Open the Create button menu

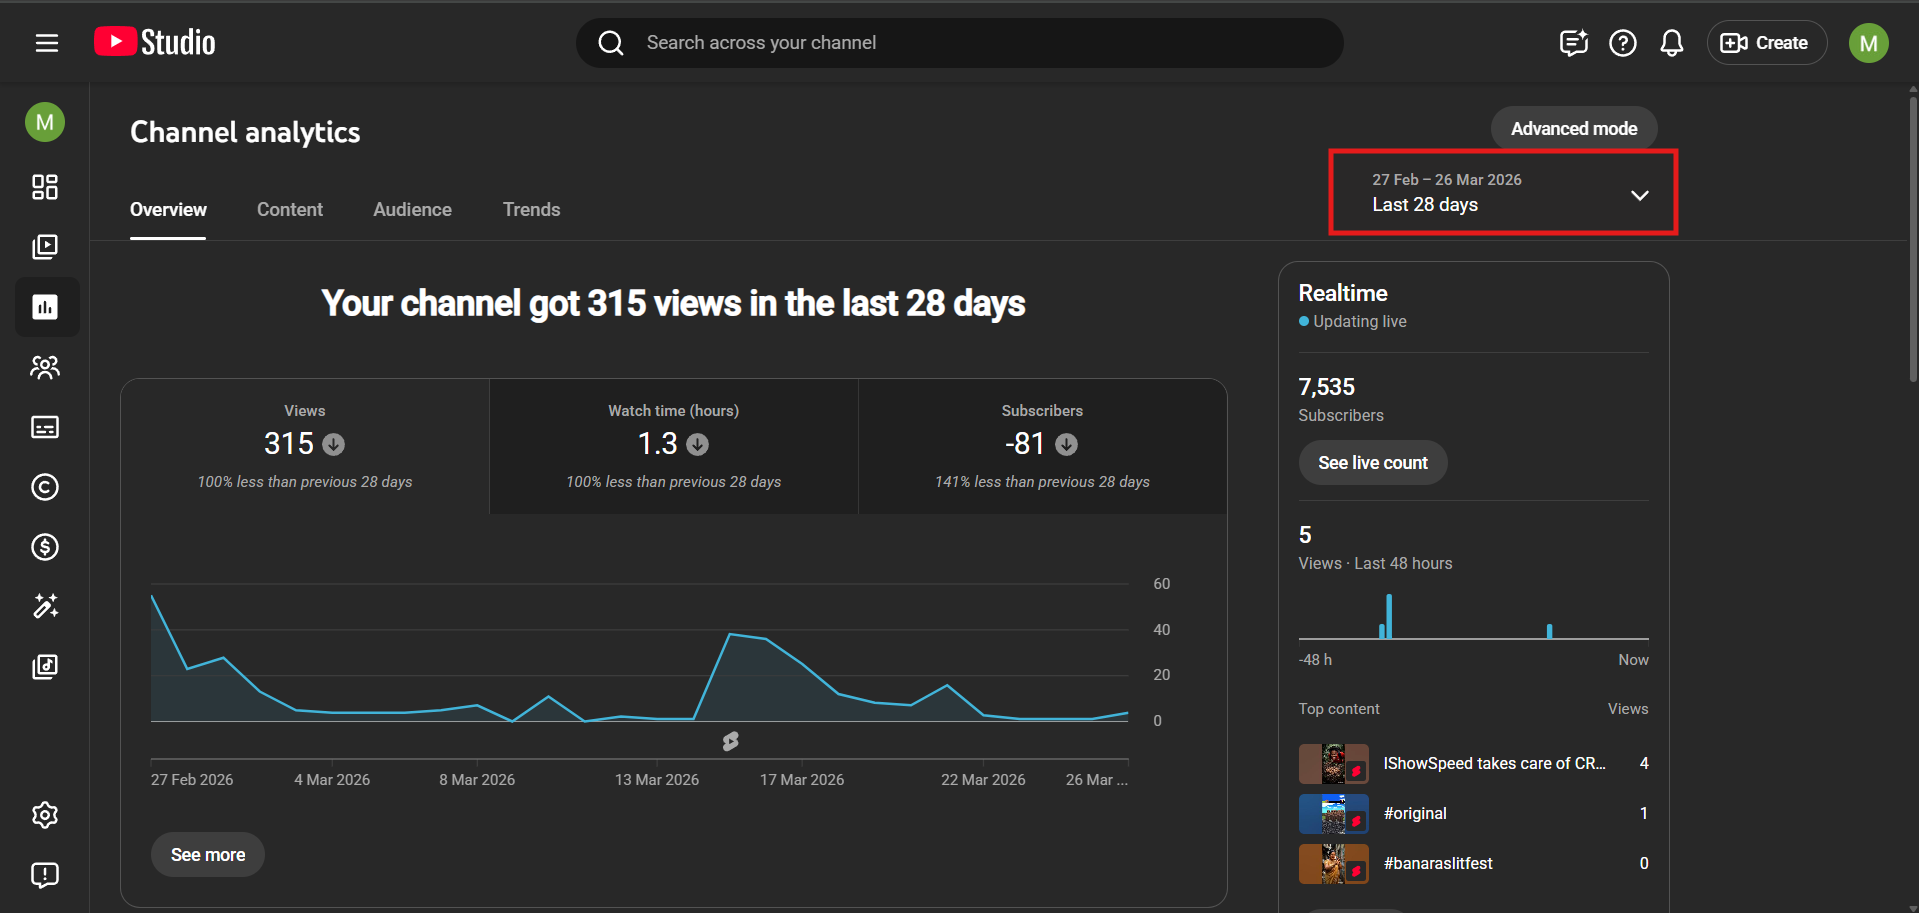(x=1766, y=43)
